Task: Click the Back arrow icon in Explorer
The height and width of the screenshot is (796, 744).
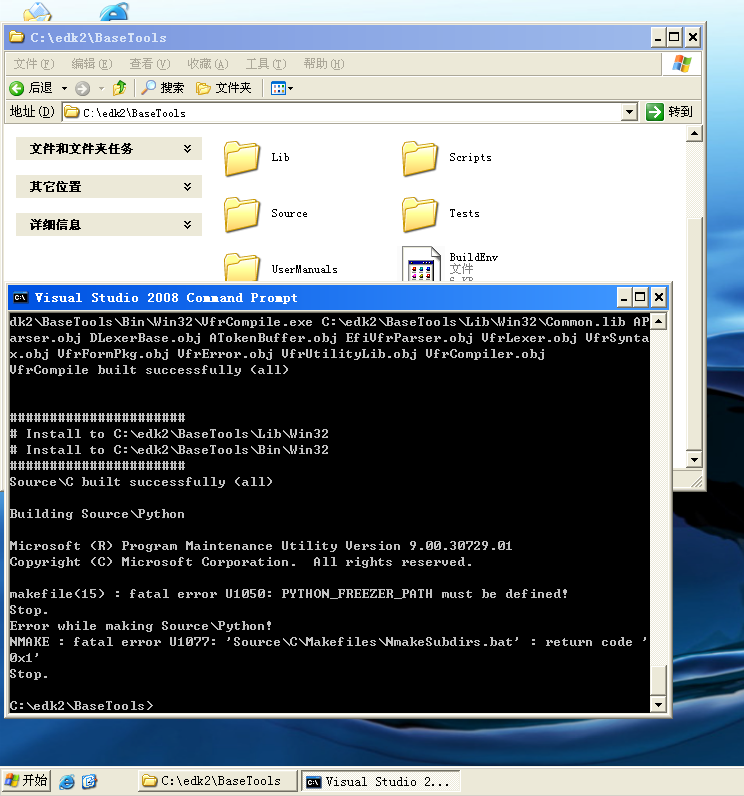Action: coord(17,88)
